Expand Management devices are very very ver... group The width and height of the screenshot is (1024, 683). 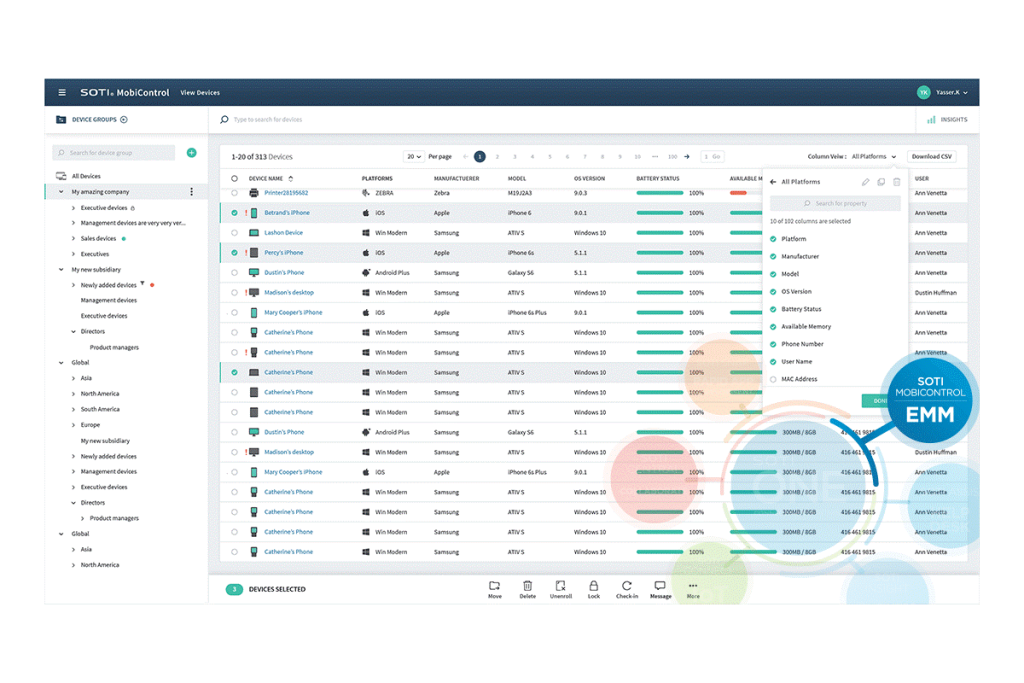(x=73, y=223)
